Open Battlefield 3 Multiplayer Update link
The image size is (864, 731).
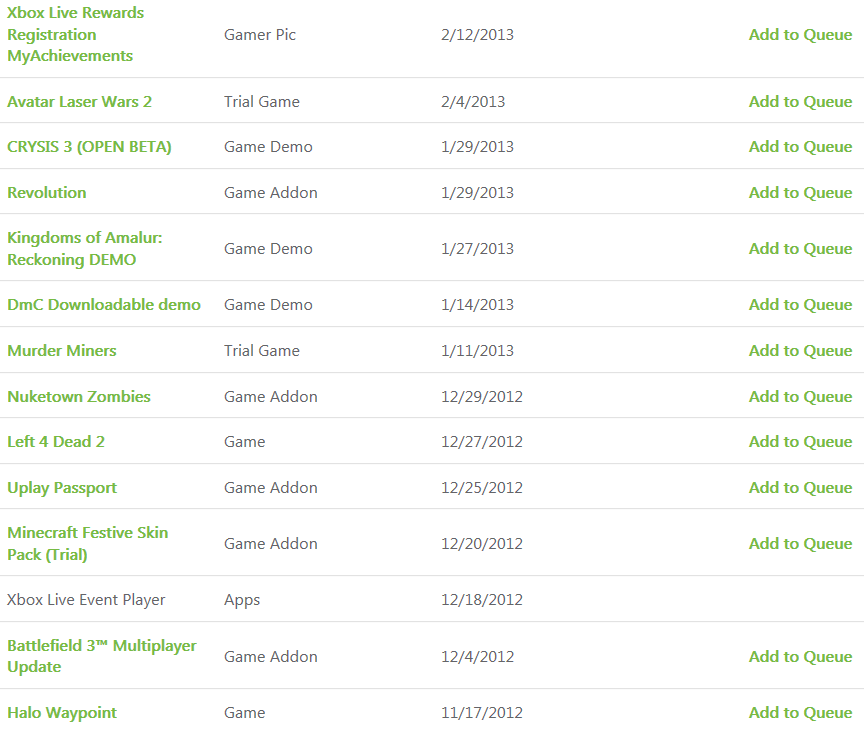[x=102, y=656]
